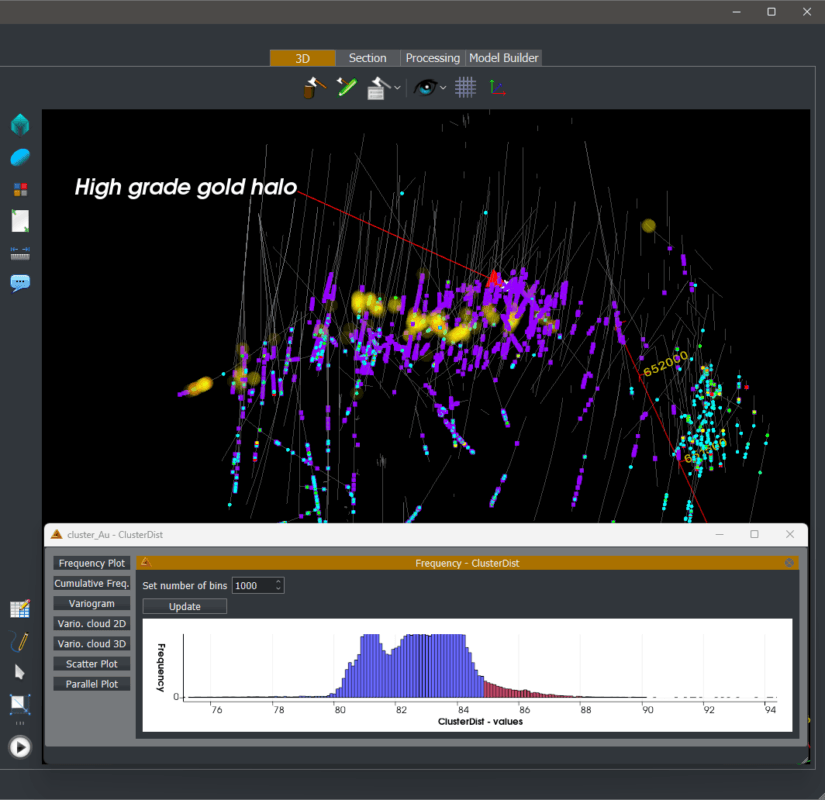Image resolution: width=825 pixels, height=800 pixels.
Task: Switch to the Section tab
Action: click(367, 57)
